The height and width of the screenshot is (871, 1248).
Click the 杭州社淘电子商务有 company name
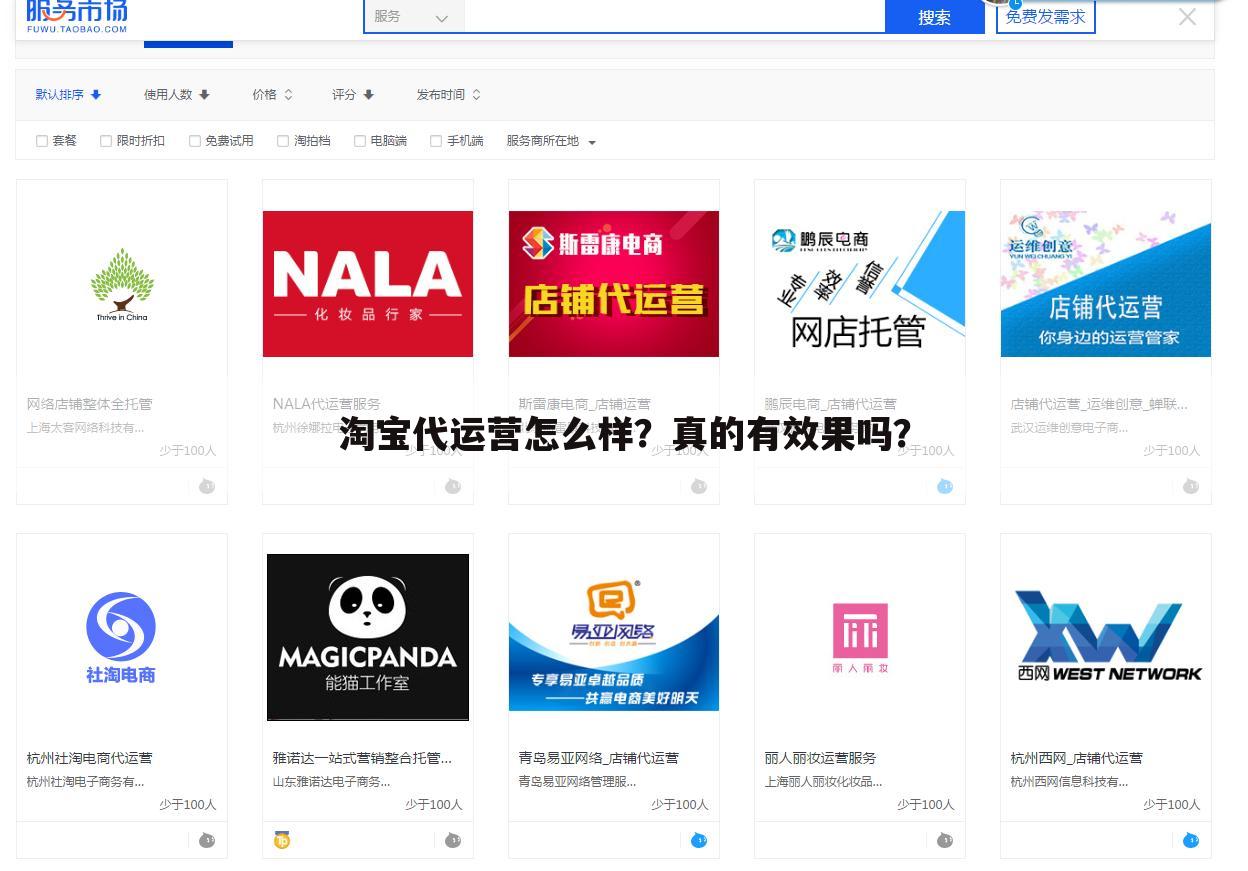point(86,781)
